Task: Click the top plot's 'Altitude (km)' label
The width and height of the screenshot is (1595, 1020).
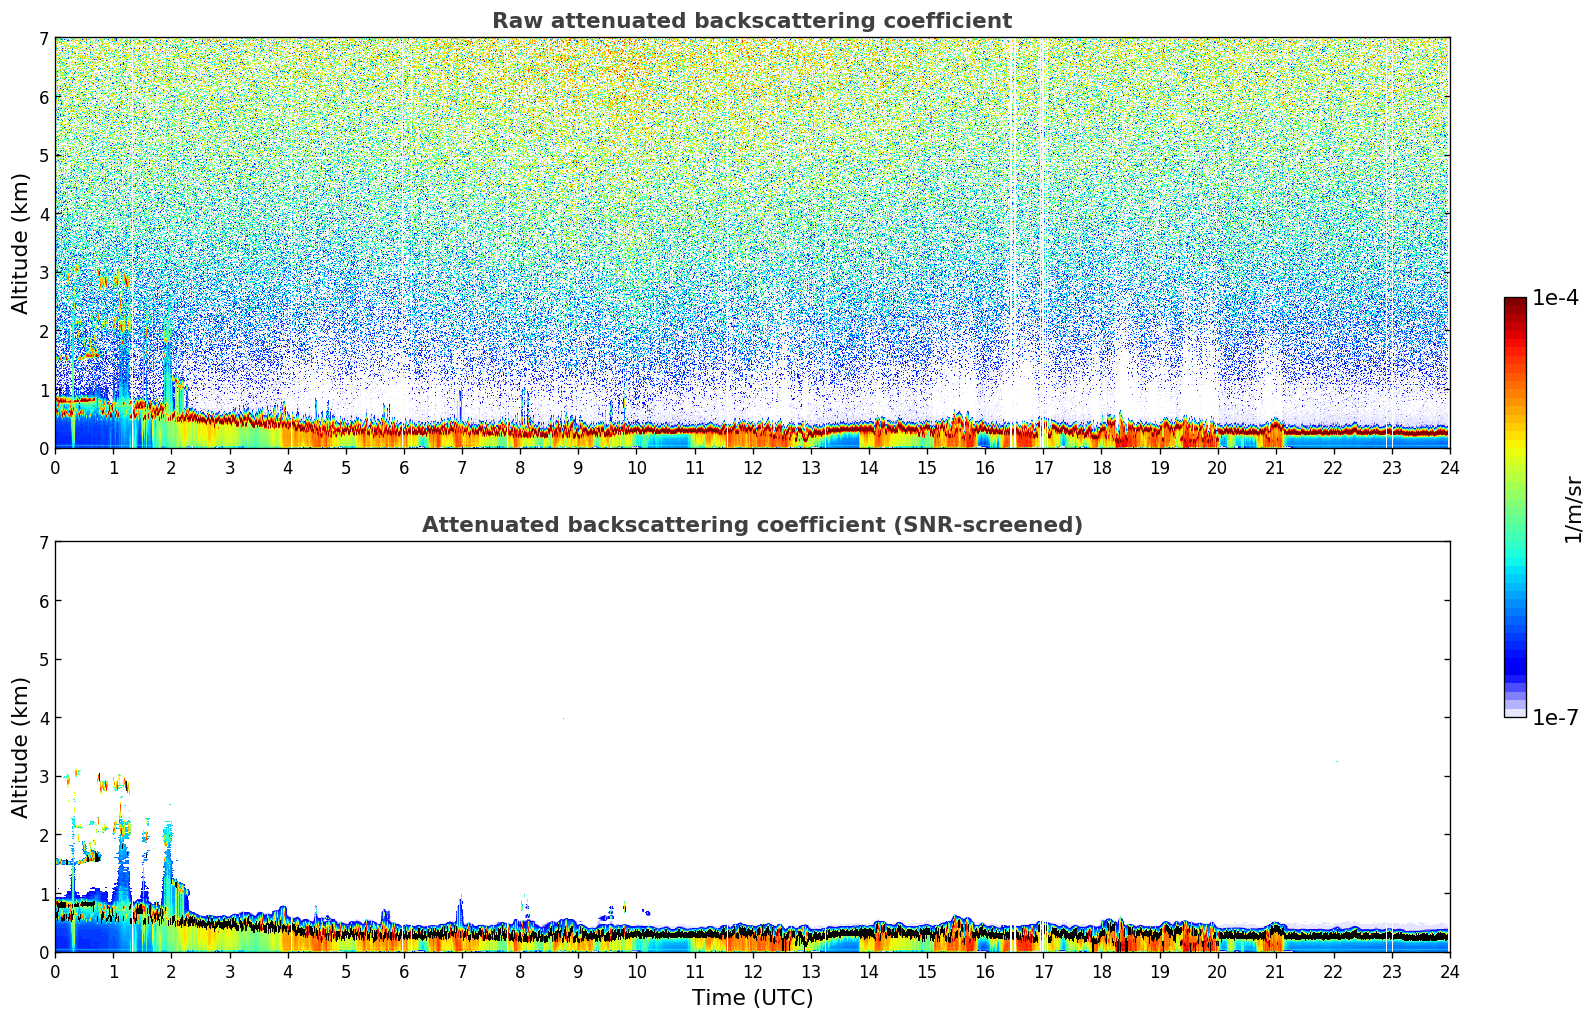Action: [21, 243]
